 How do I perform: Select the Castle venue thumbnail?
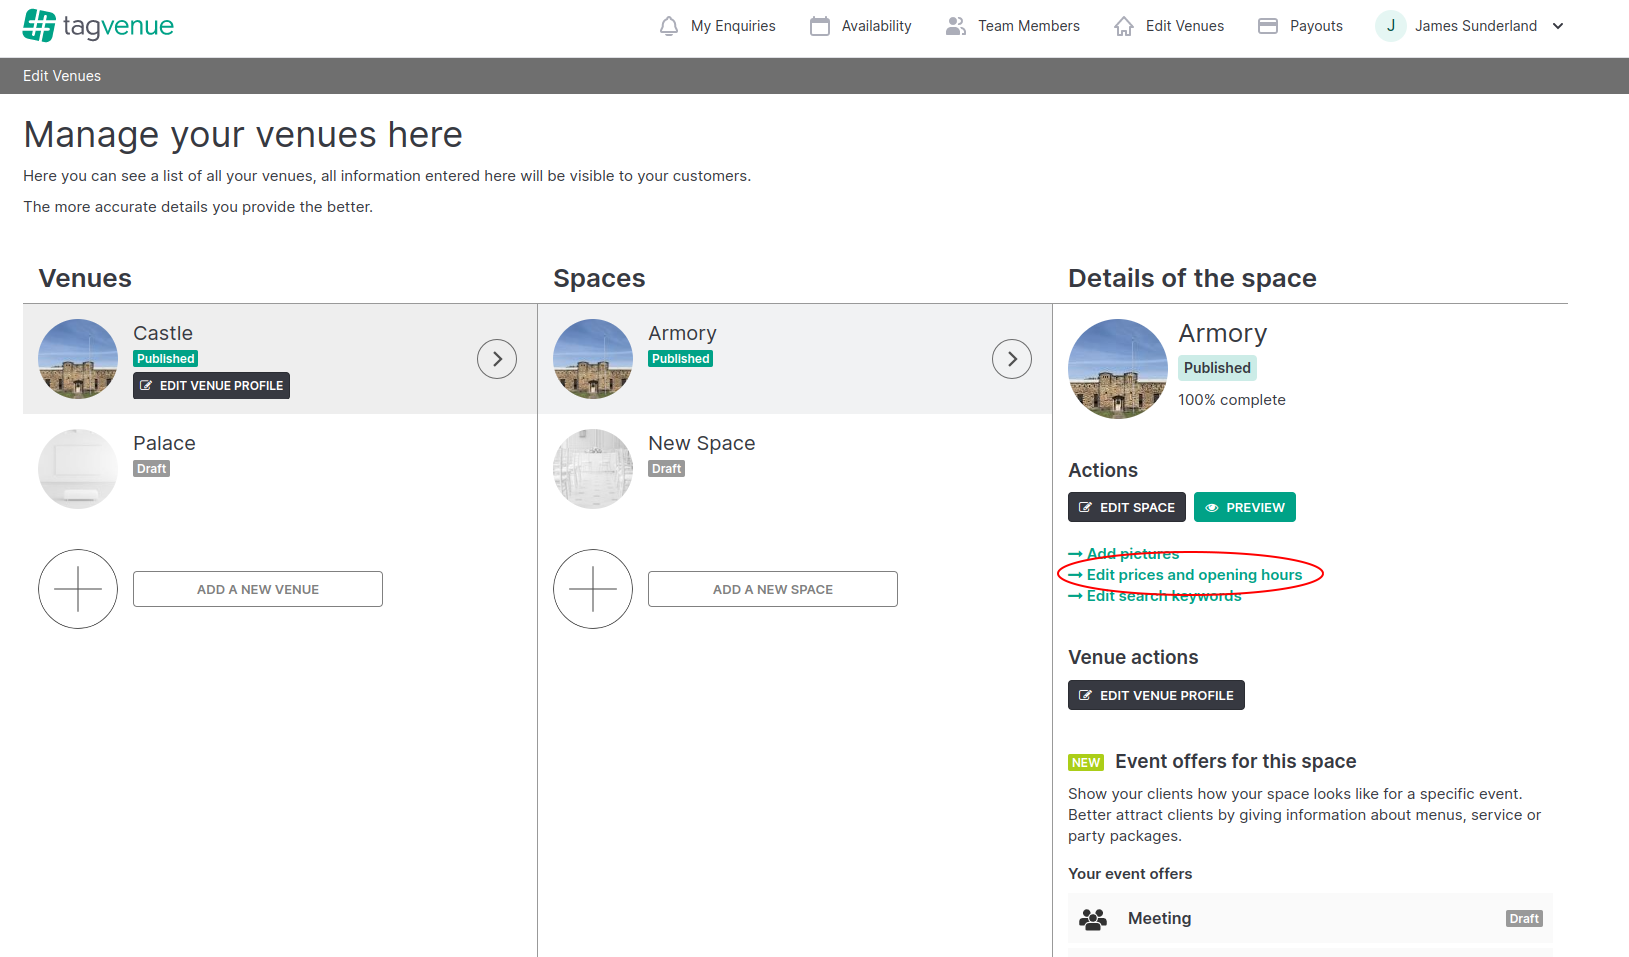pos(78,359)
